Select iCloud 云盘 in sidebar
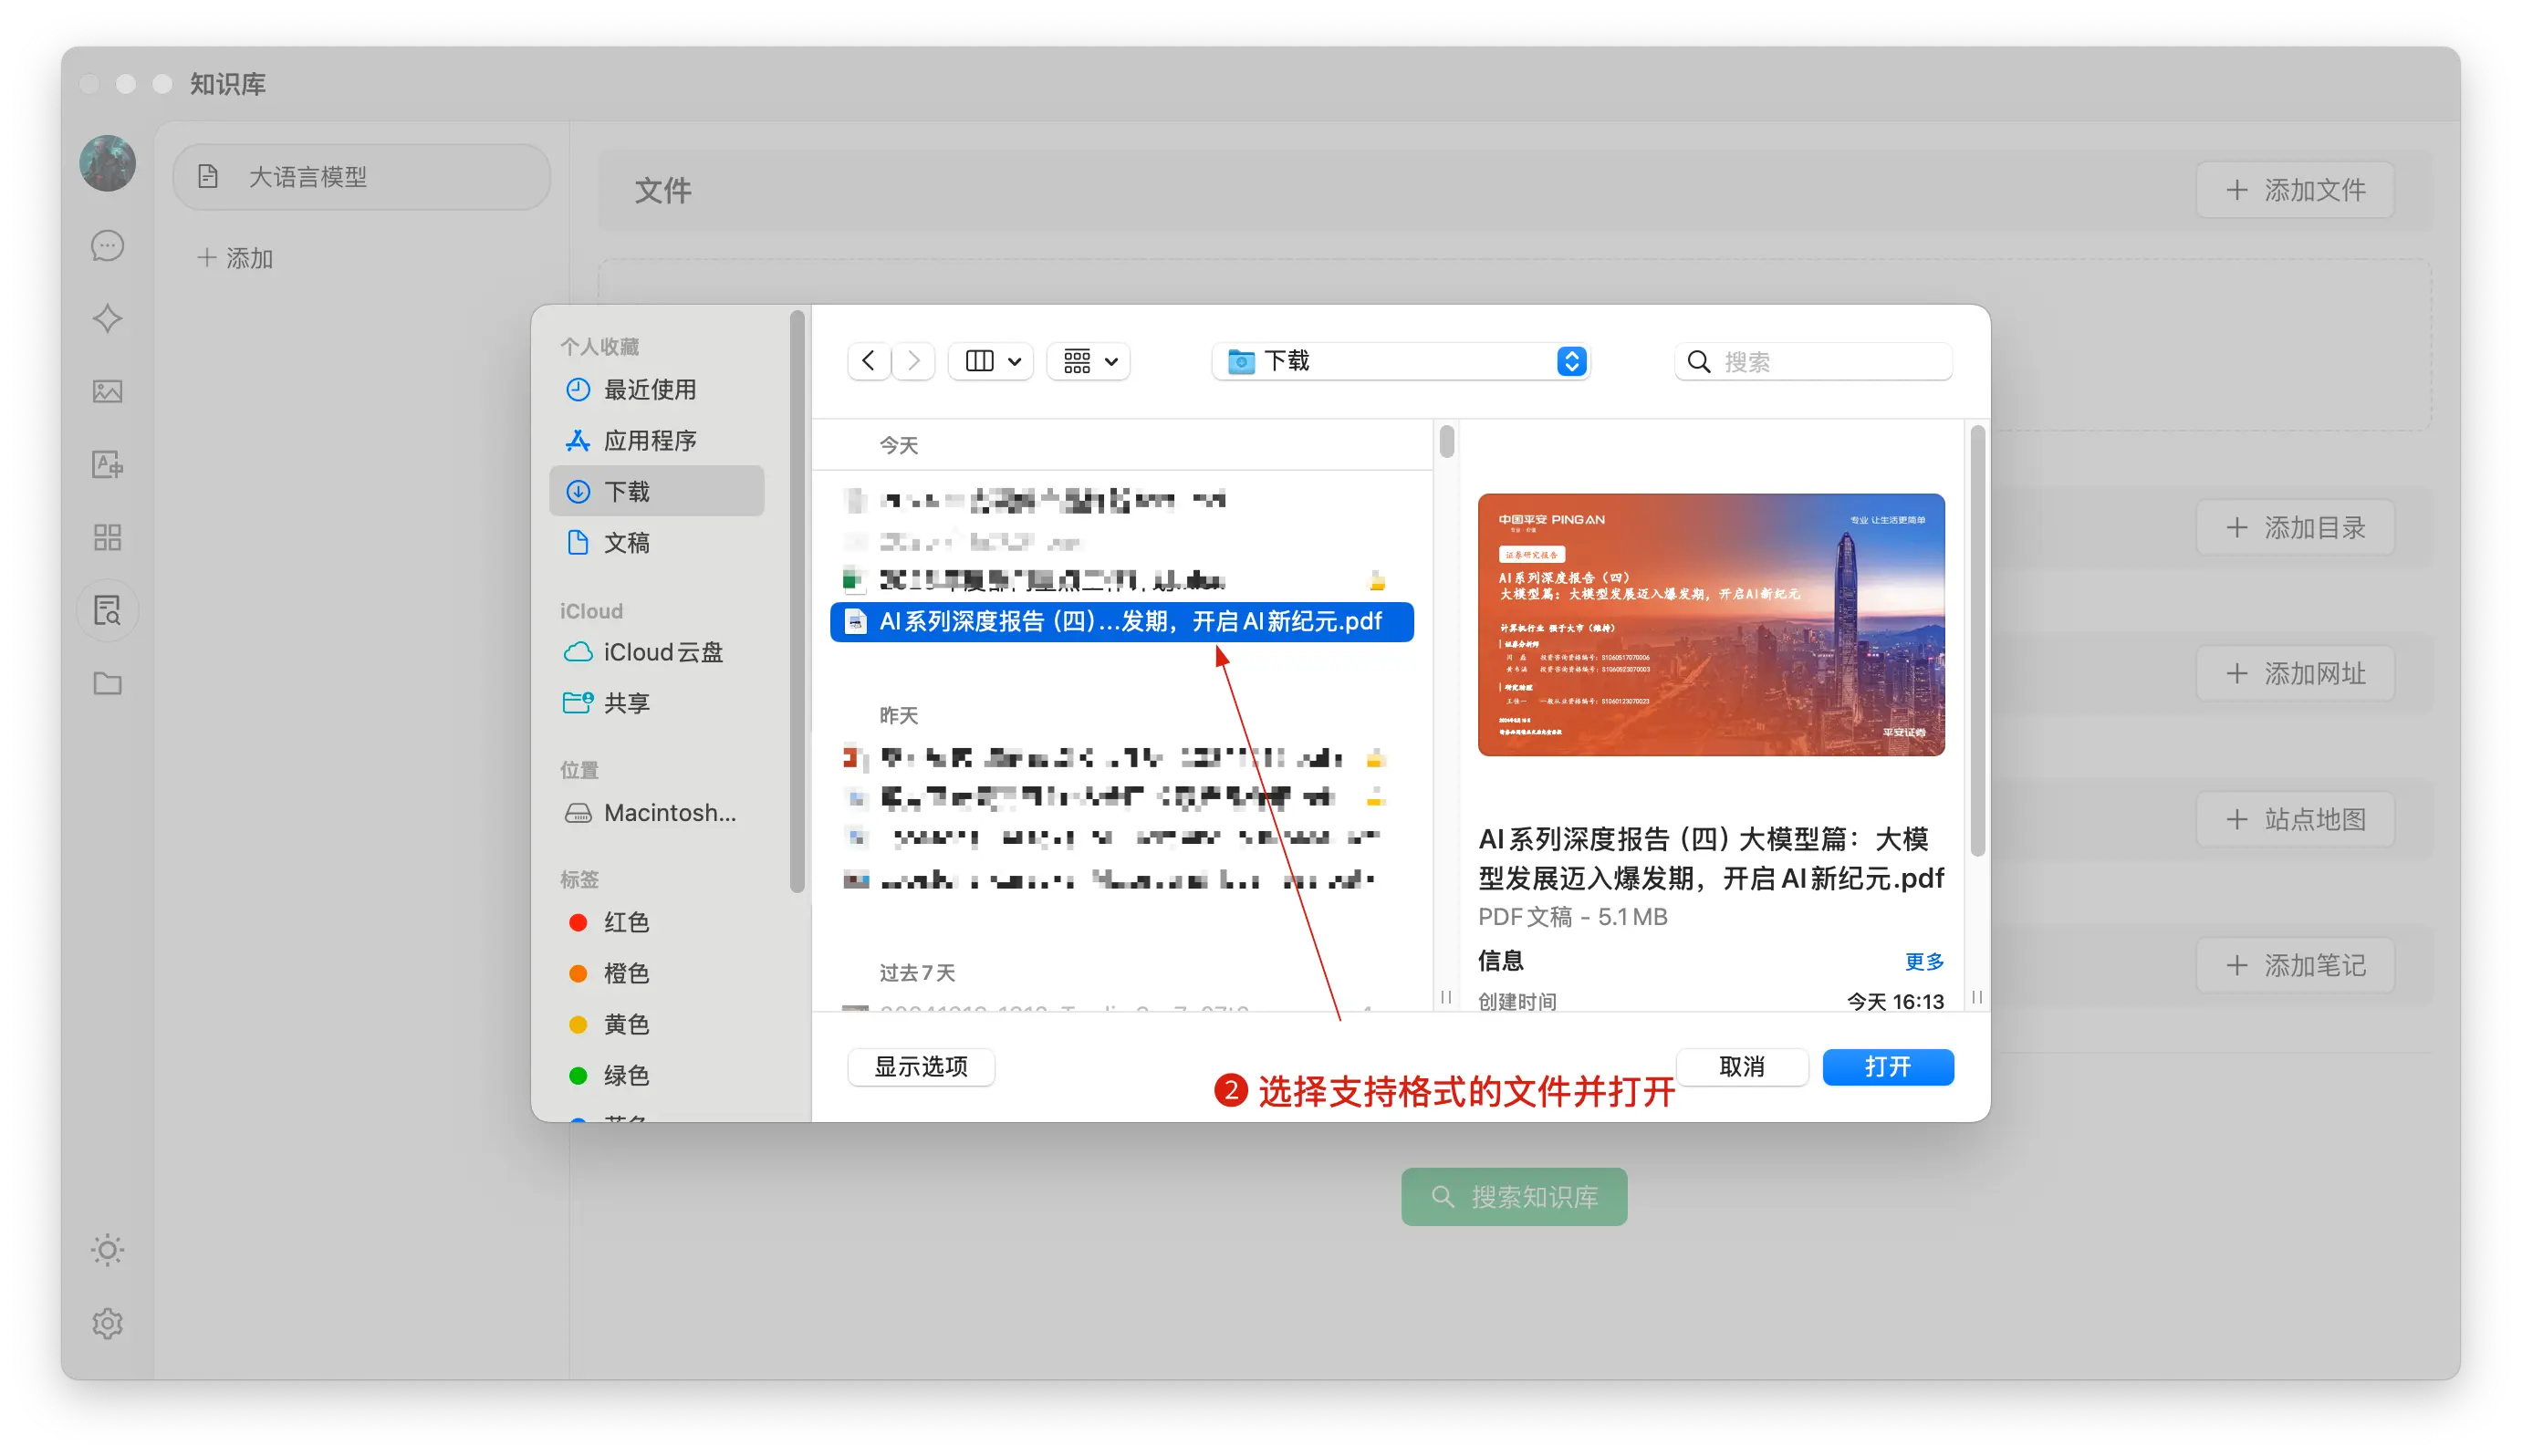2522x1456 pixels. (x=662, y=652)
